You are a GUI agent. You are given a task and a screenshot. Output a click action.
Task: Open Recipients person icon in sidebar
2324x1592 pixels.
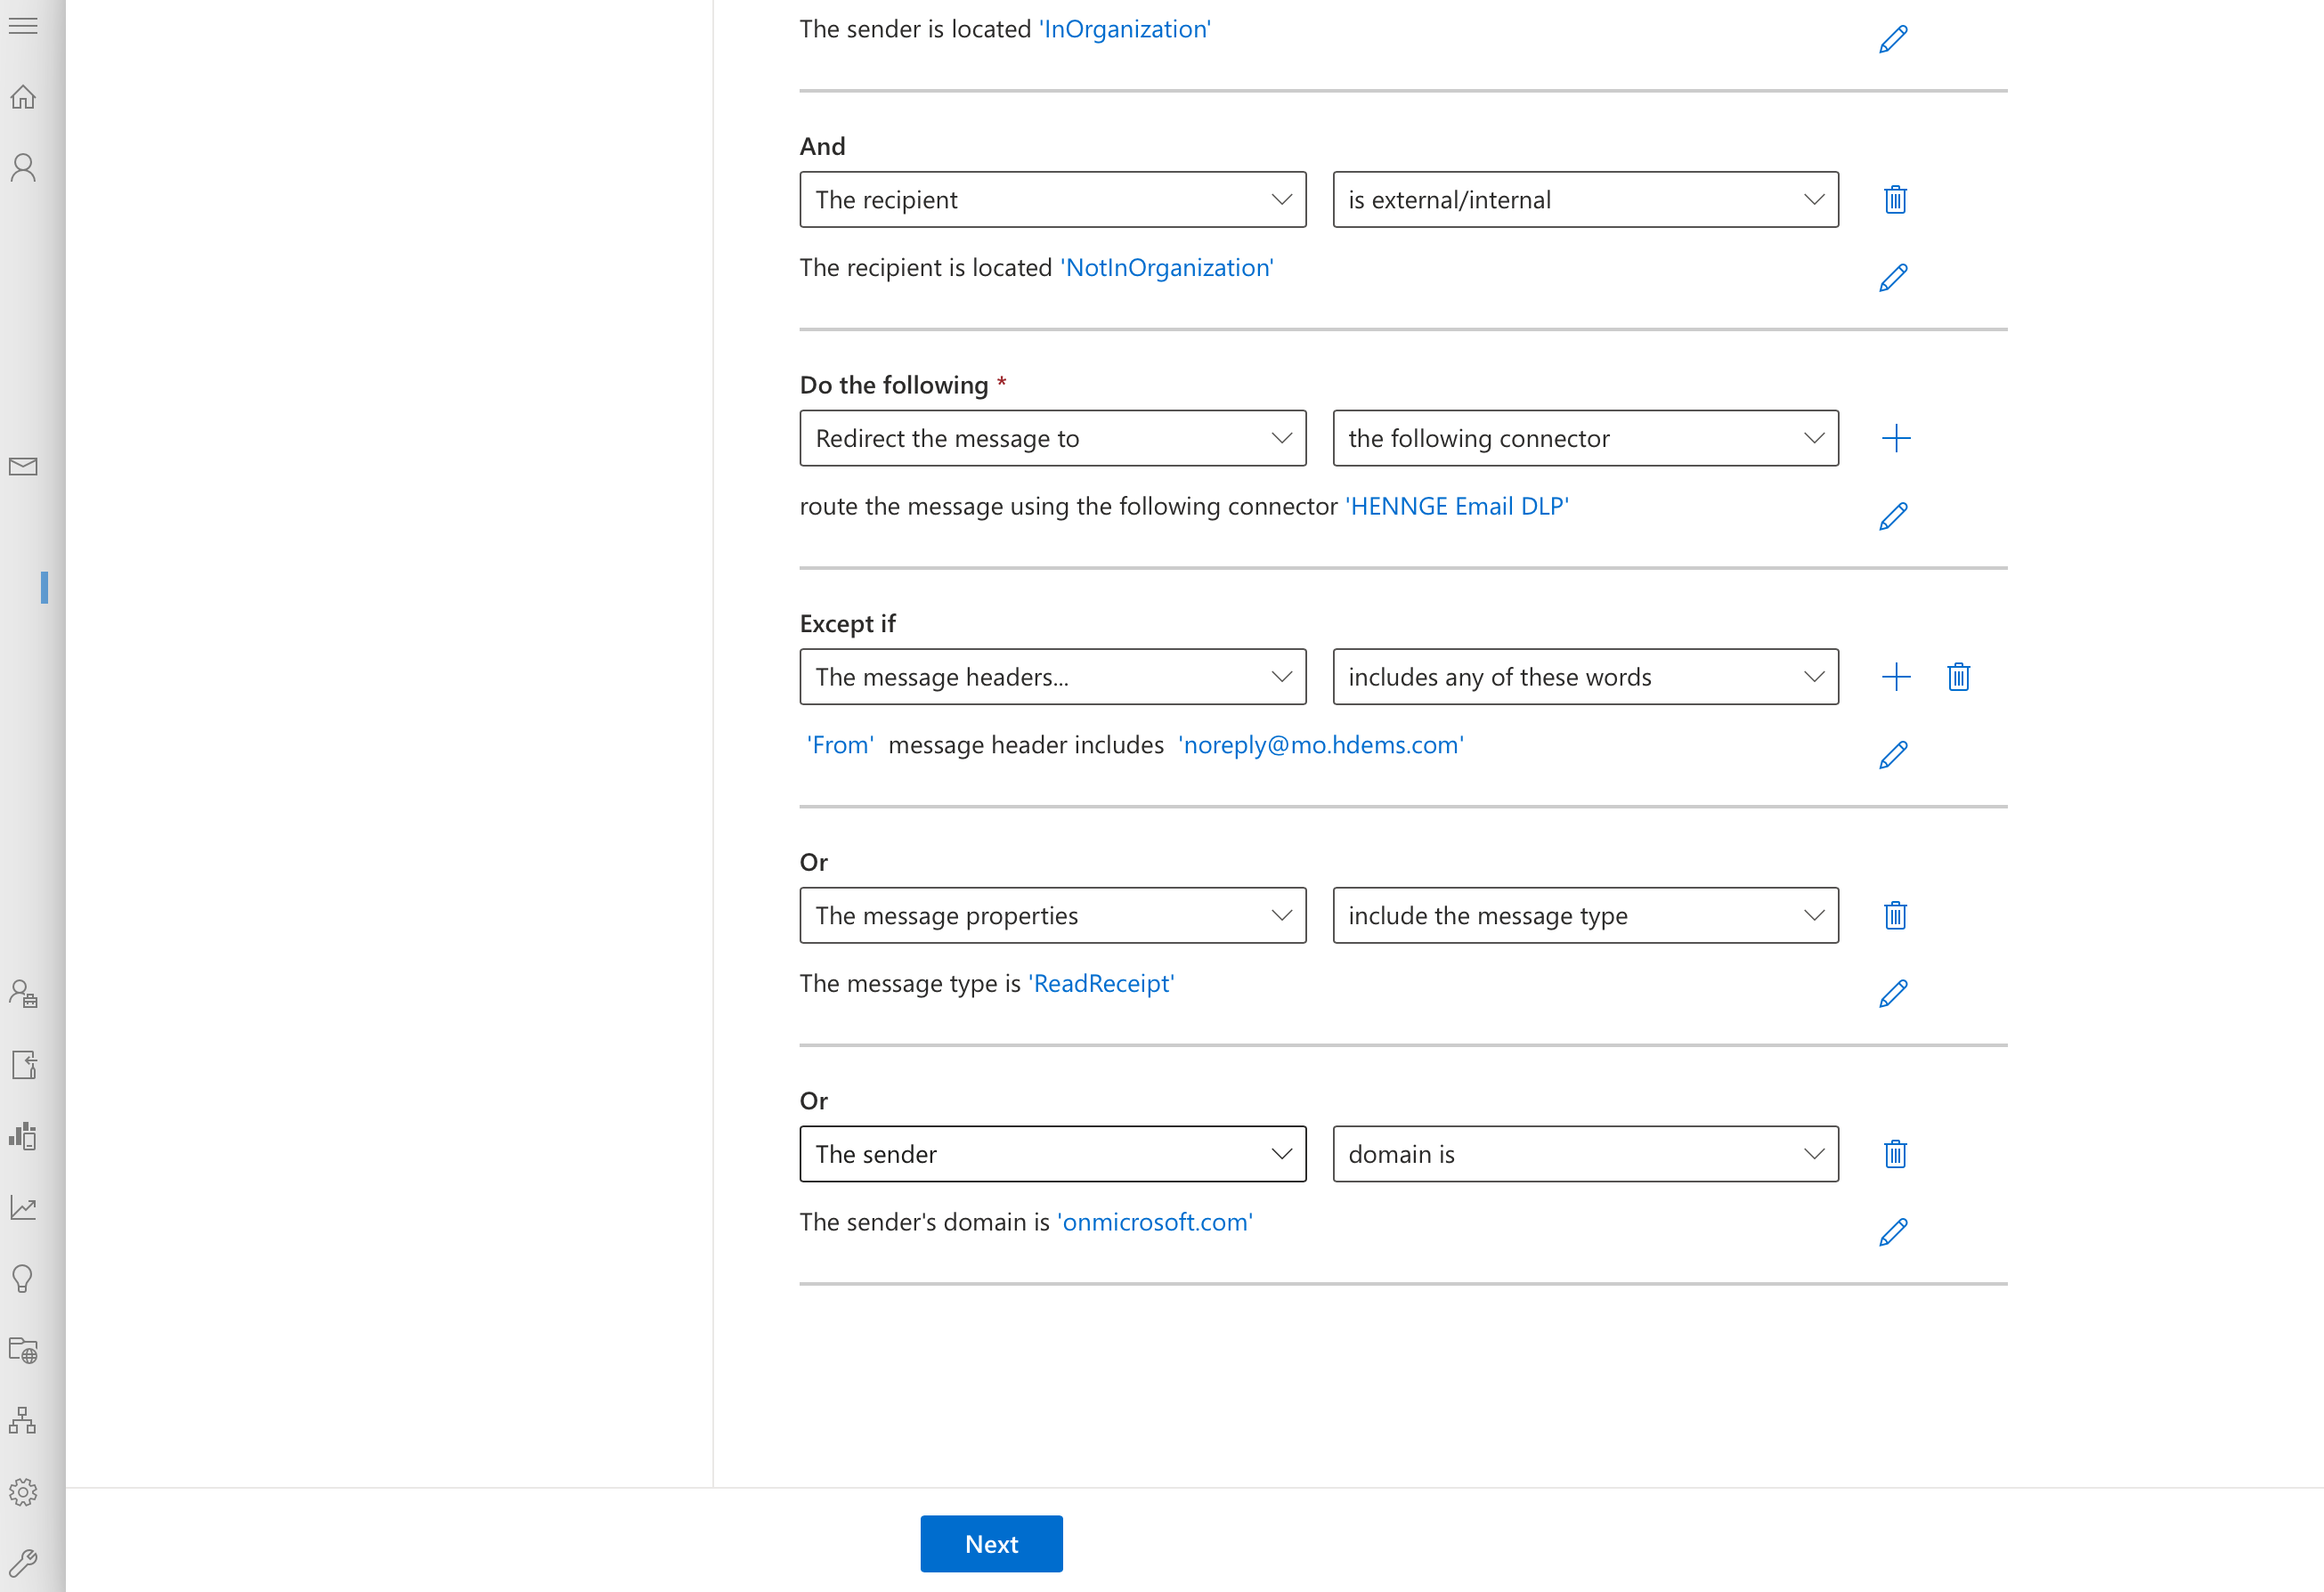pos(23,167)
